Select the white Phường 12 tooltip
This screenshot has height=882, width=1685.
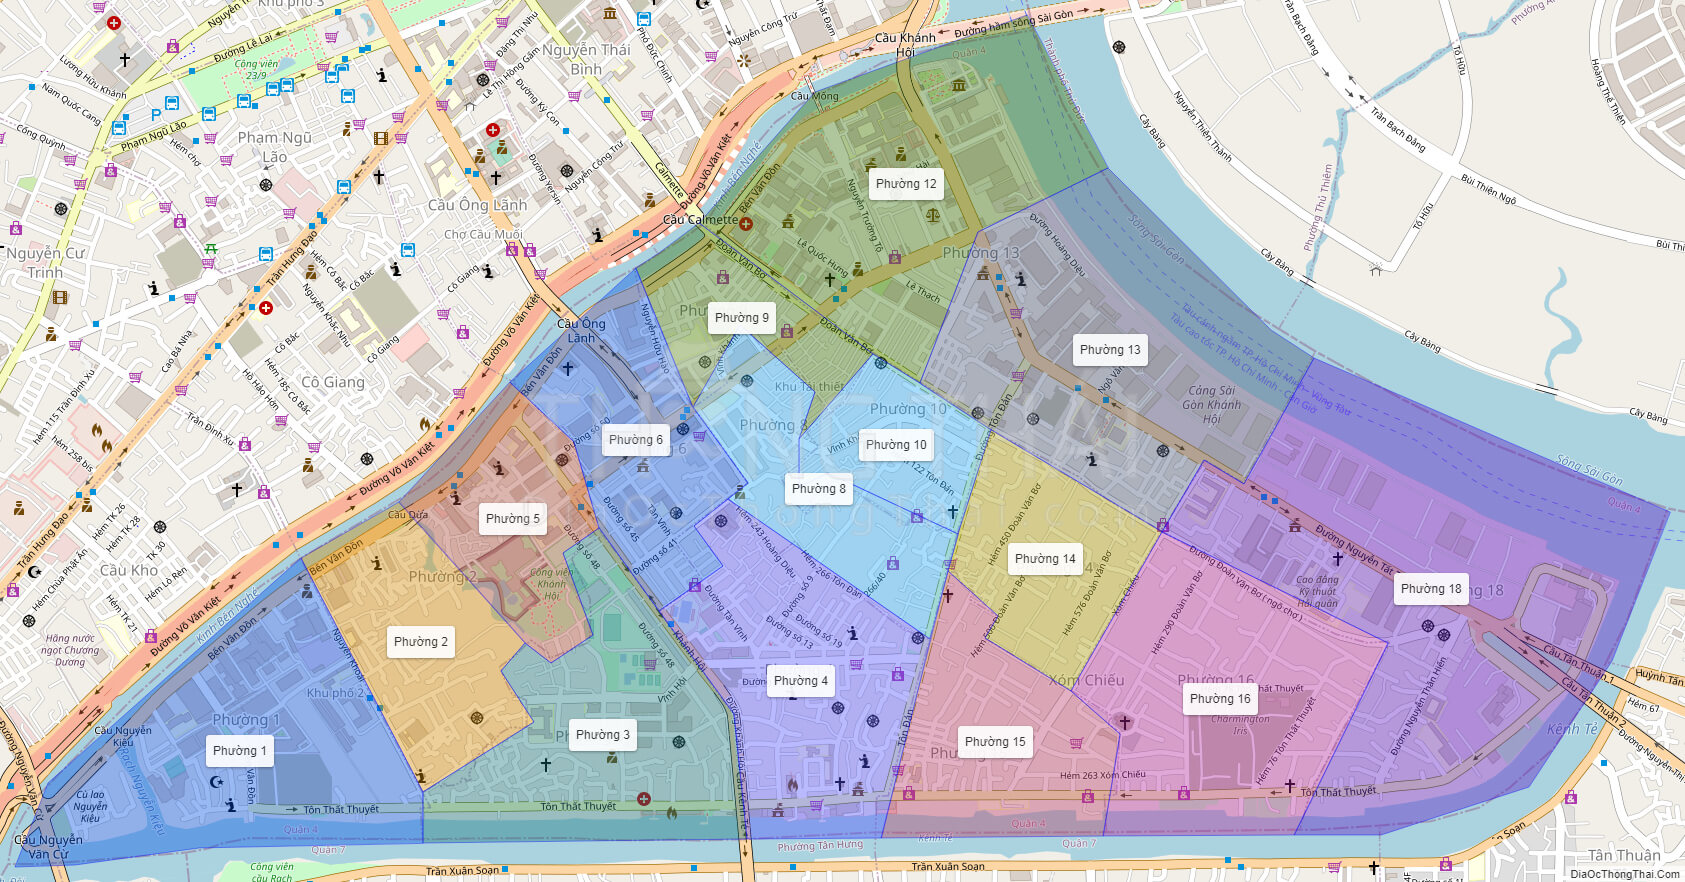pyautogui.click(x=906, y=184)
